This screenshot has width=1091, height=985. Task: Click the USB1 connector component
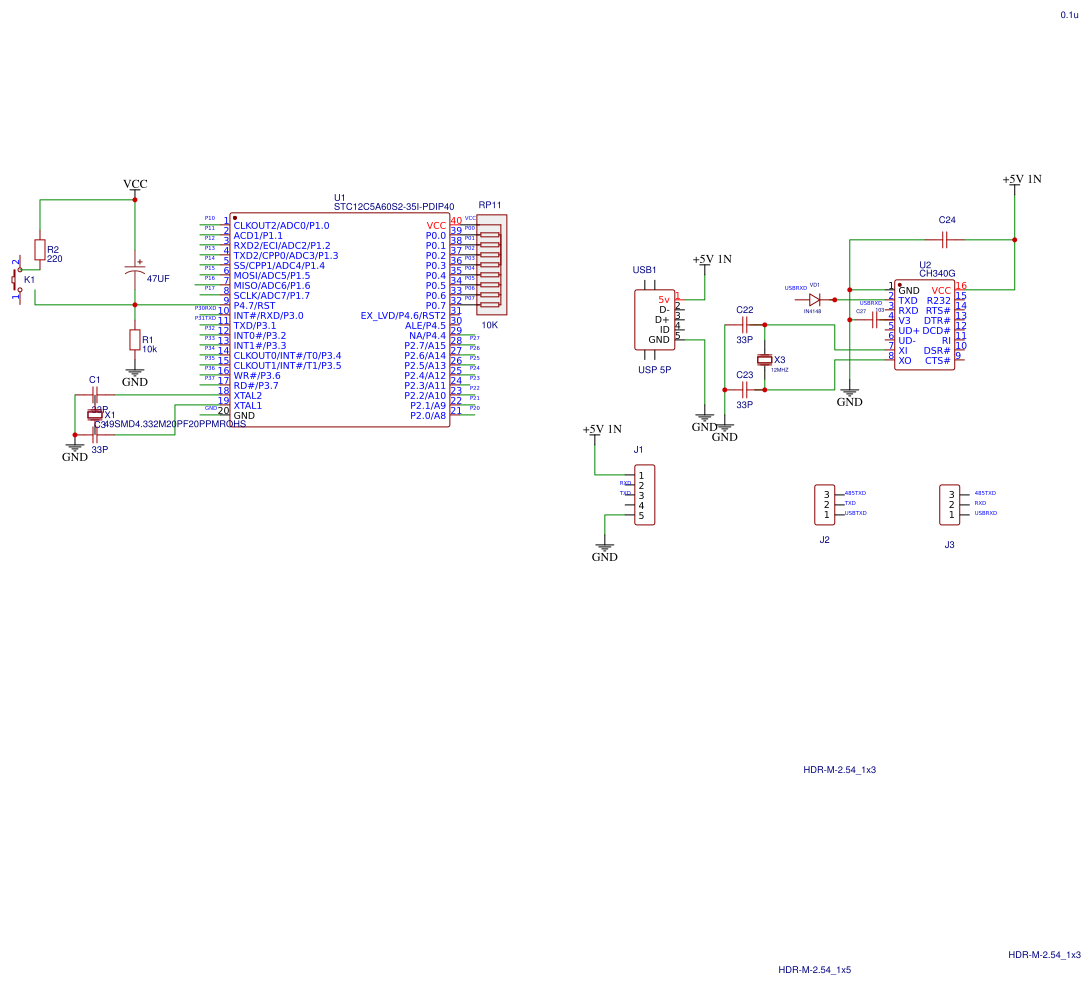[x=655, y=320]
